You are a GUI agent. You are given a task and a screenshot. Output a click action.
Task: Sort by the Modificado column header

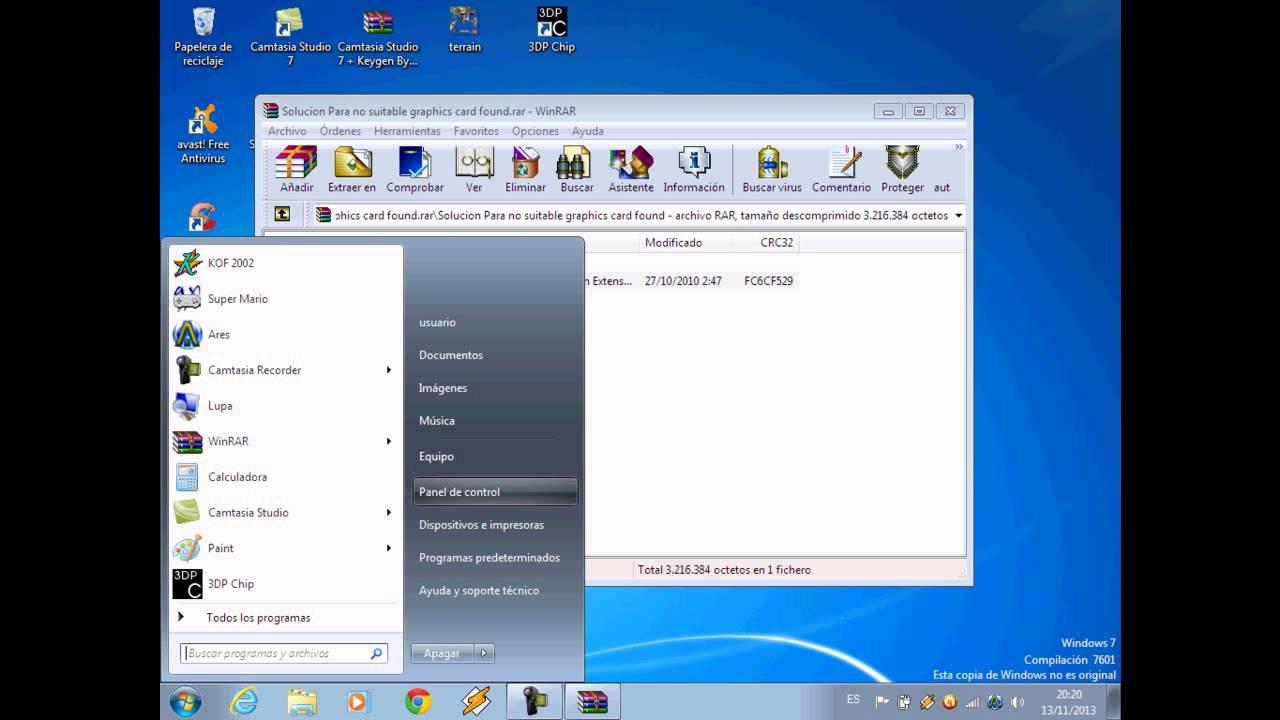(686, 243)
